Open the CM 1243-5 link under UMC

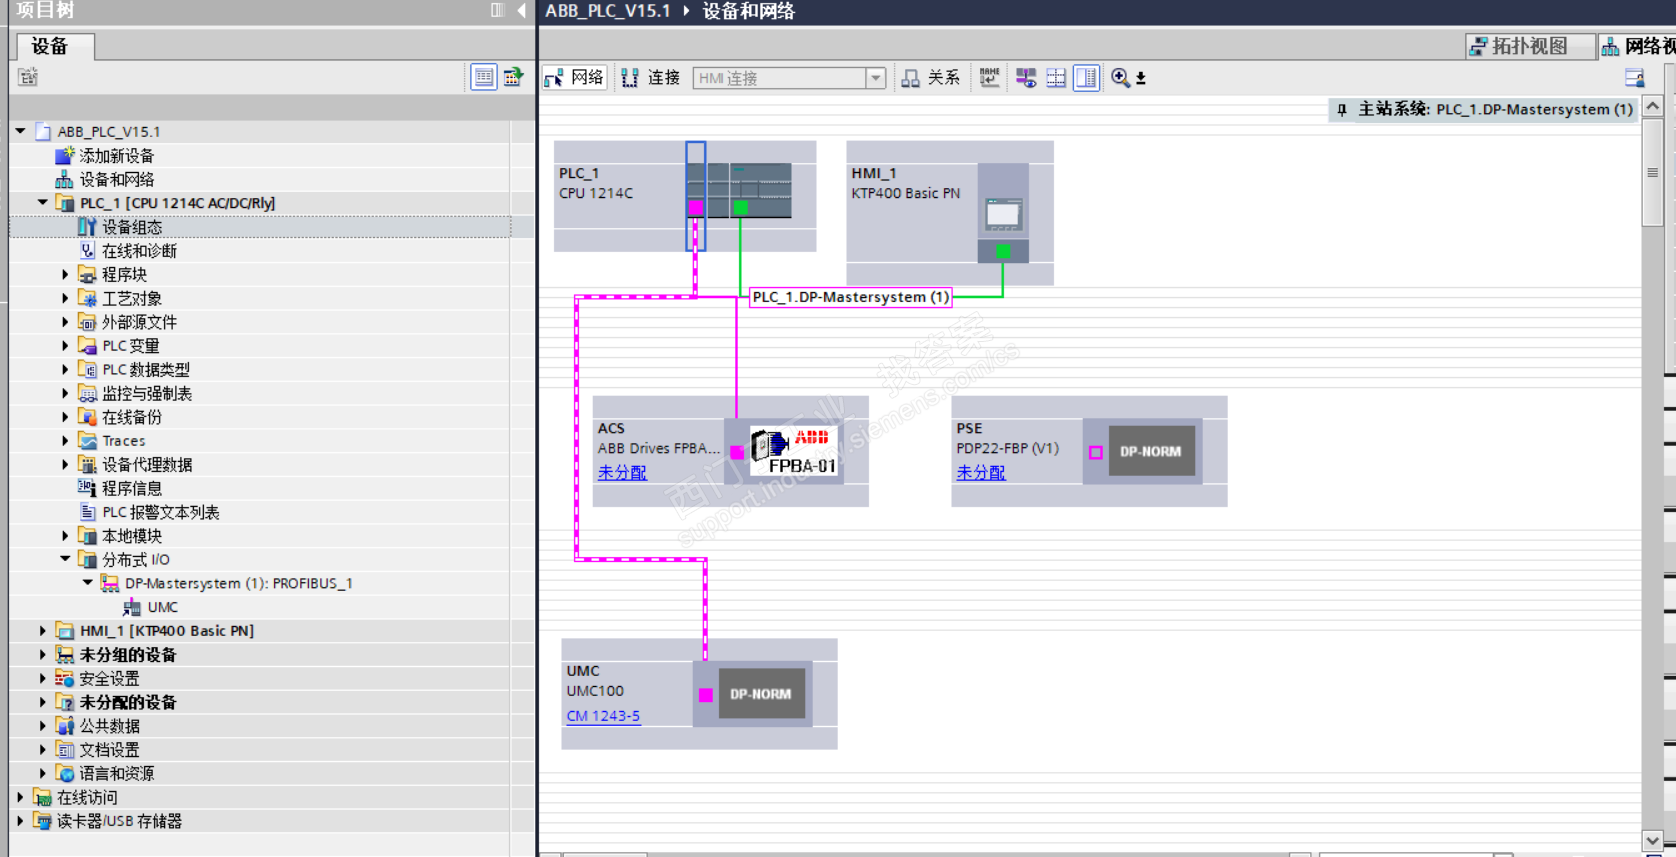pos(603,716)
